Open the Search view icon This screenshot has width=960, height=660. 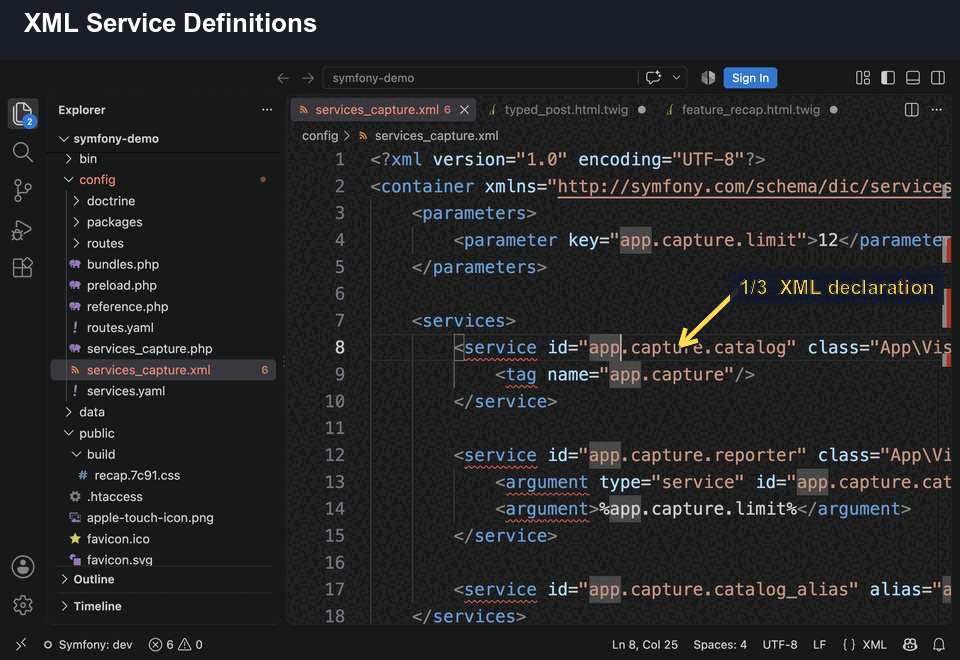(23, 152)
